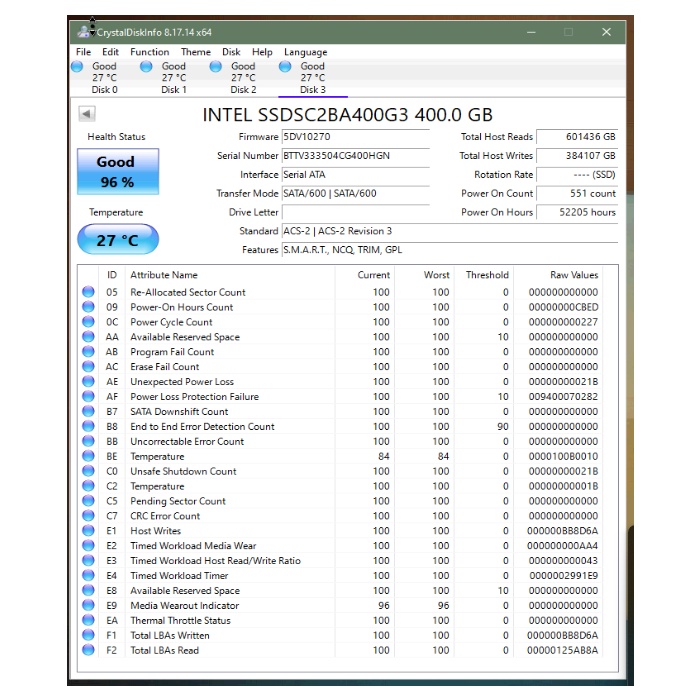Click the Firmware value field
This screenshot has width=700, height=700.
coord(355,137)
